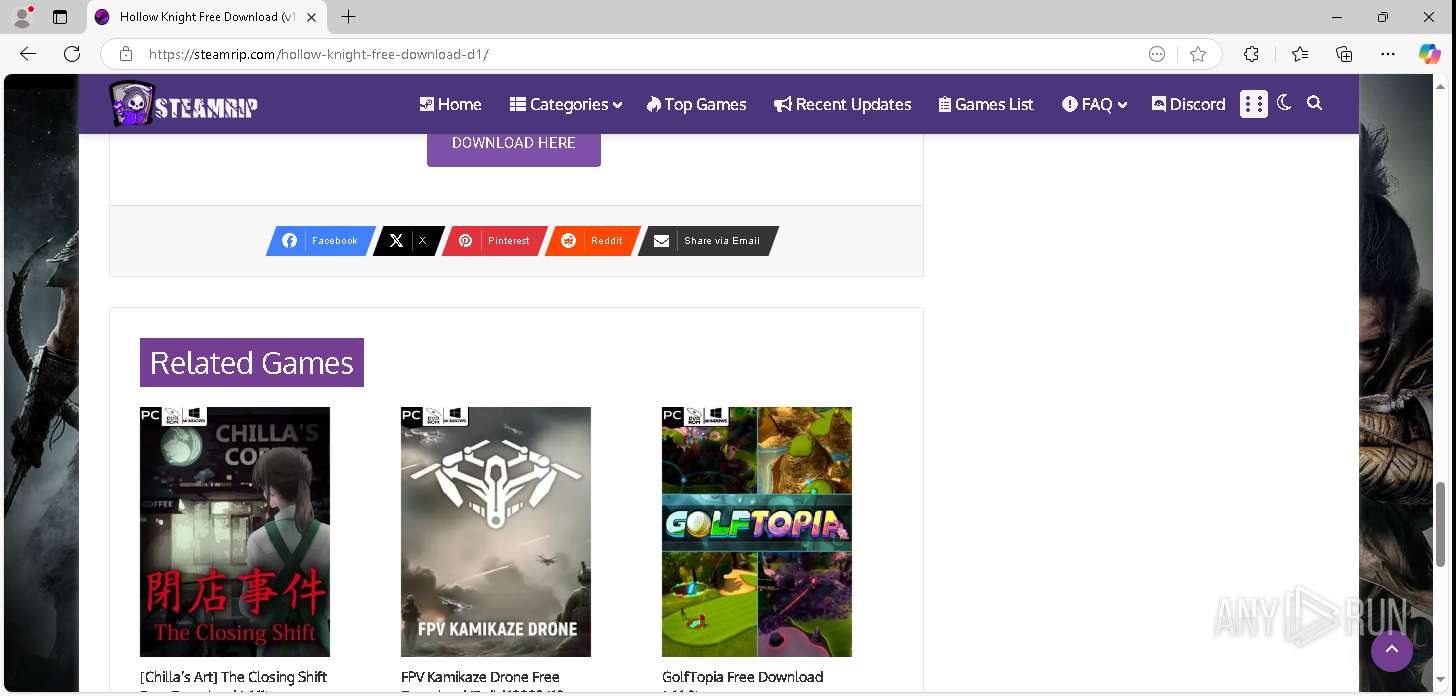Open the browser profile avatar icon
Screen dimensions: 1456x696
(x=22, y=17)
